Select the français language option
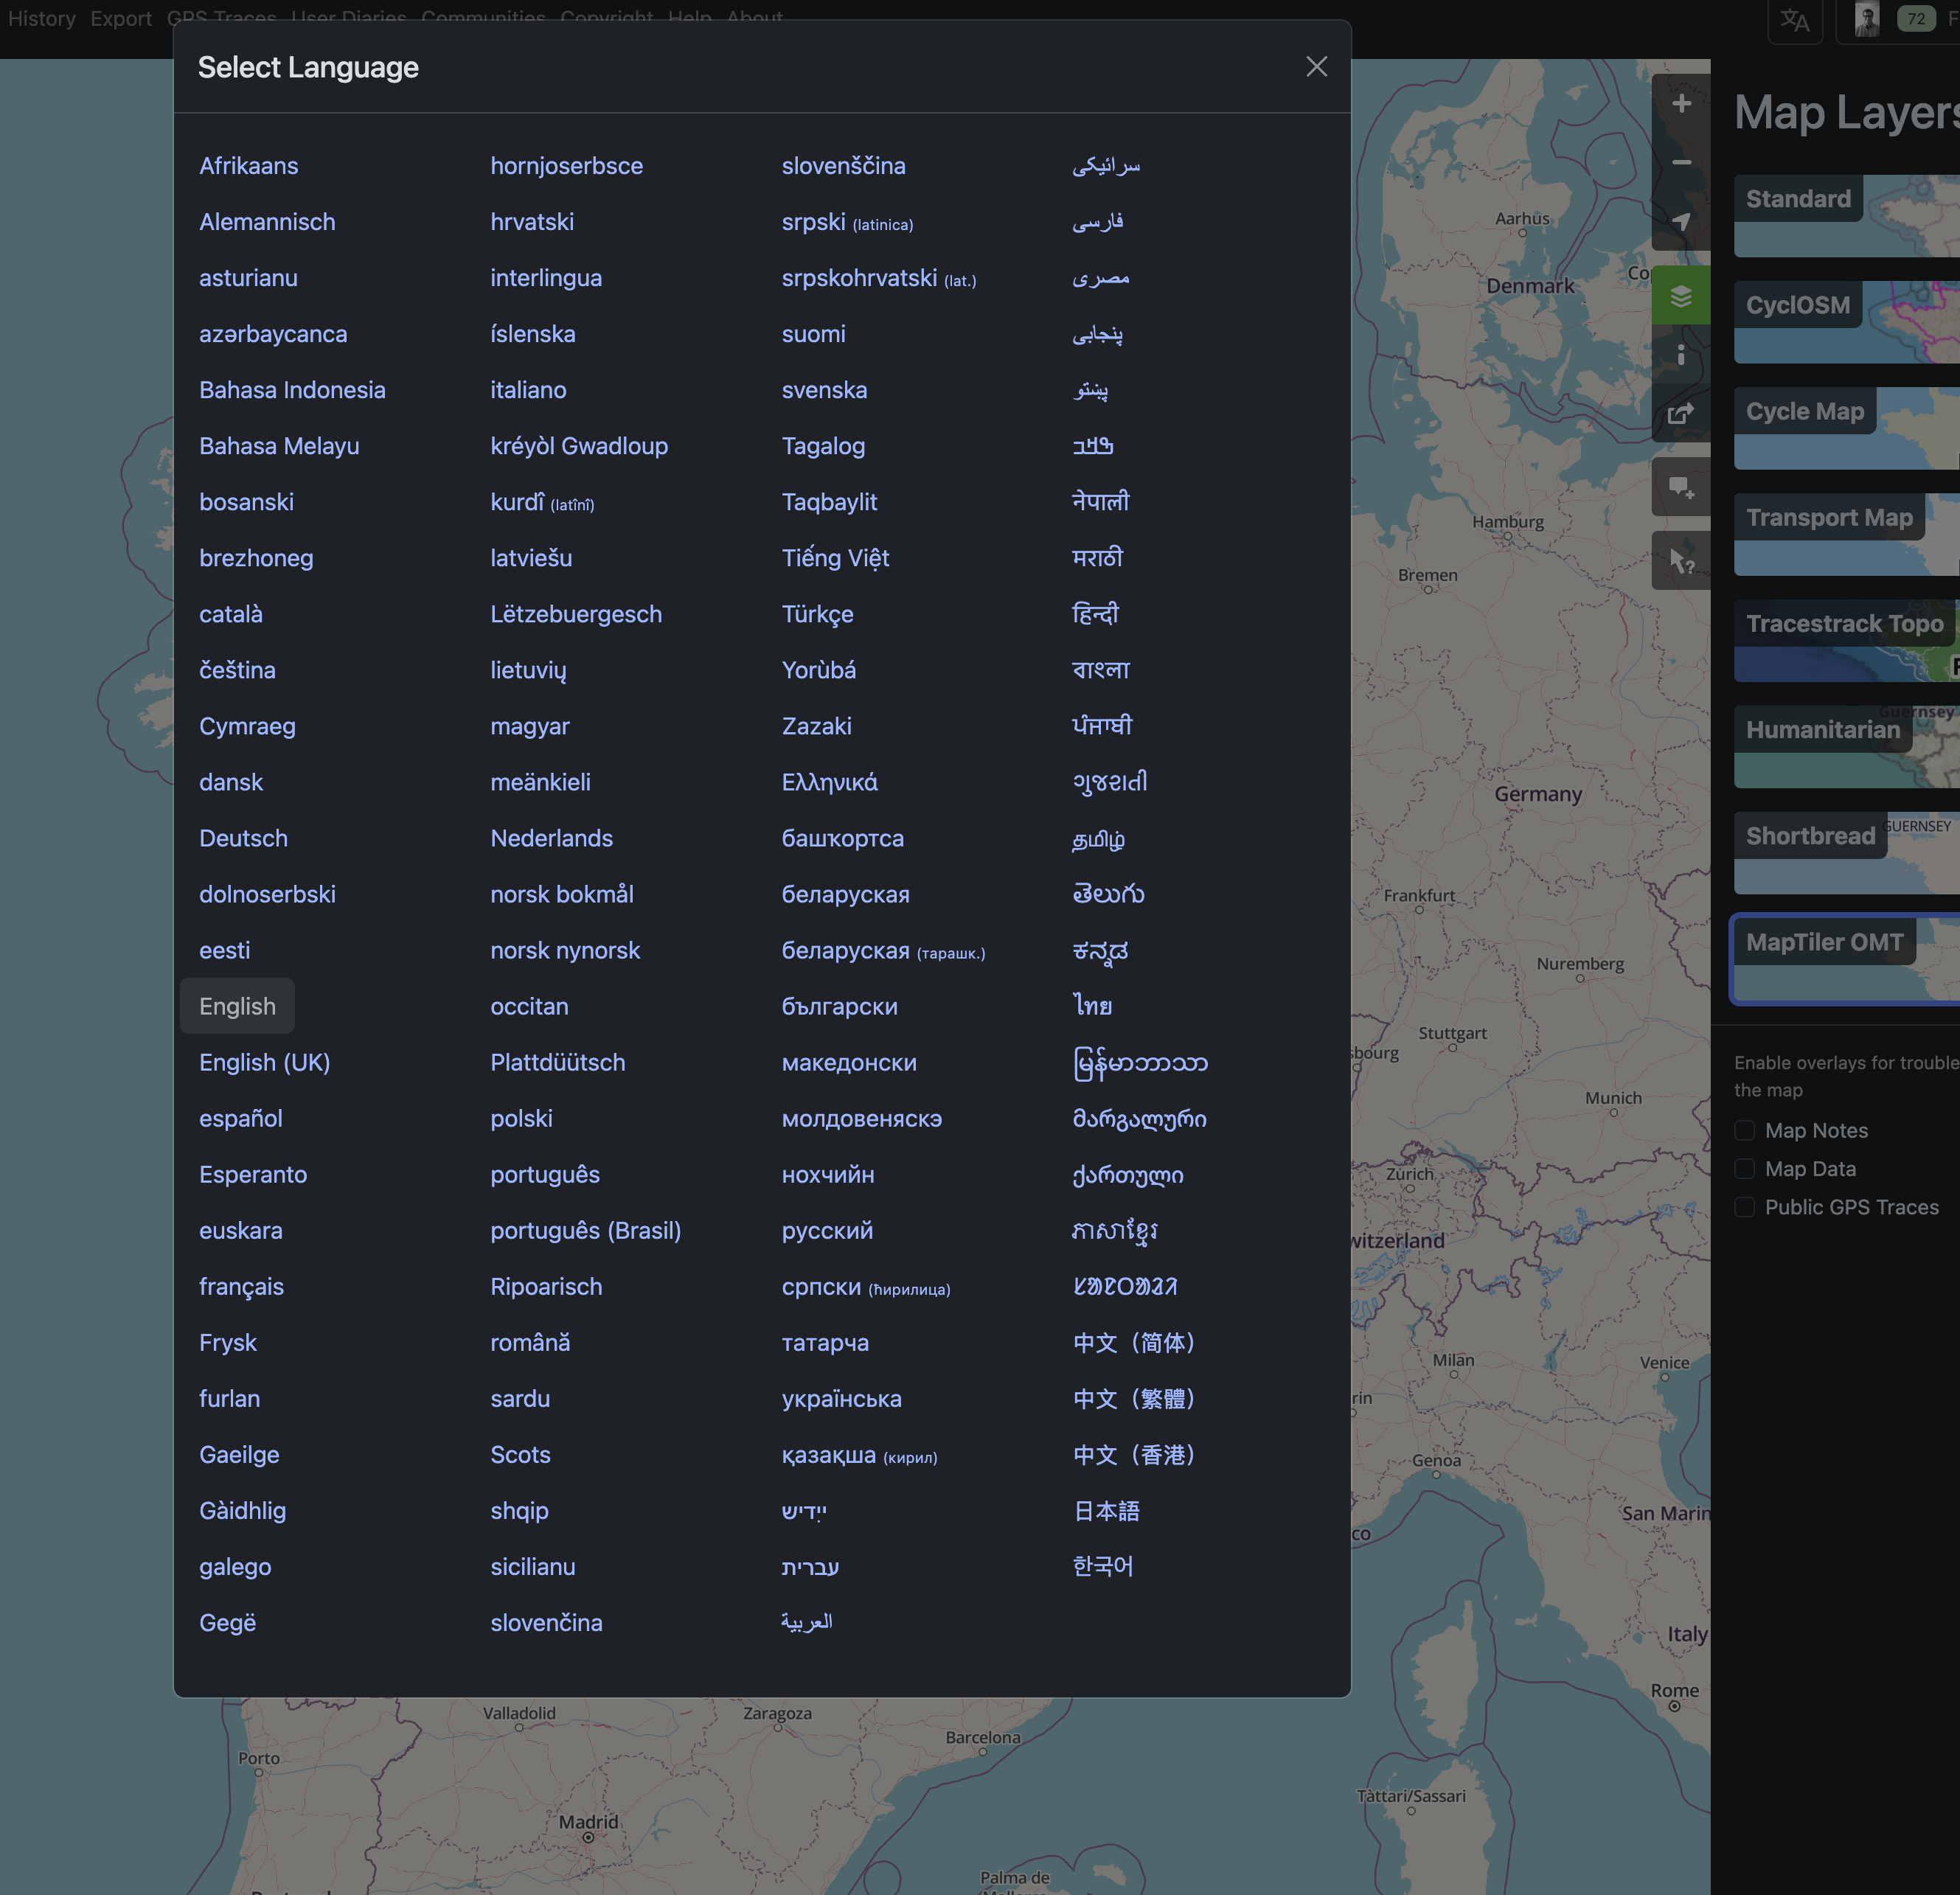 point(241,1287)
